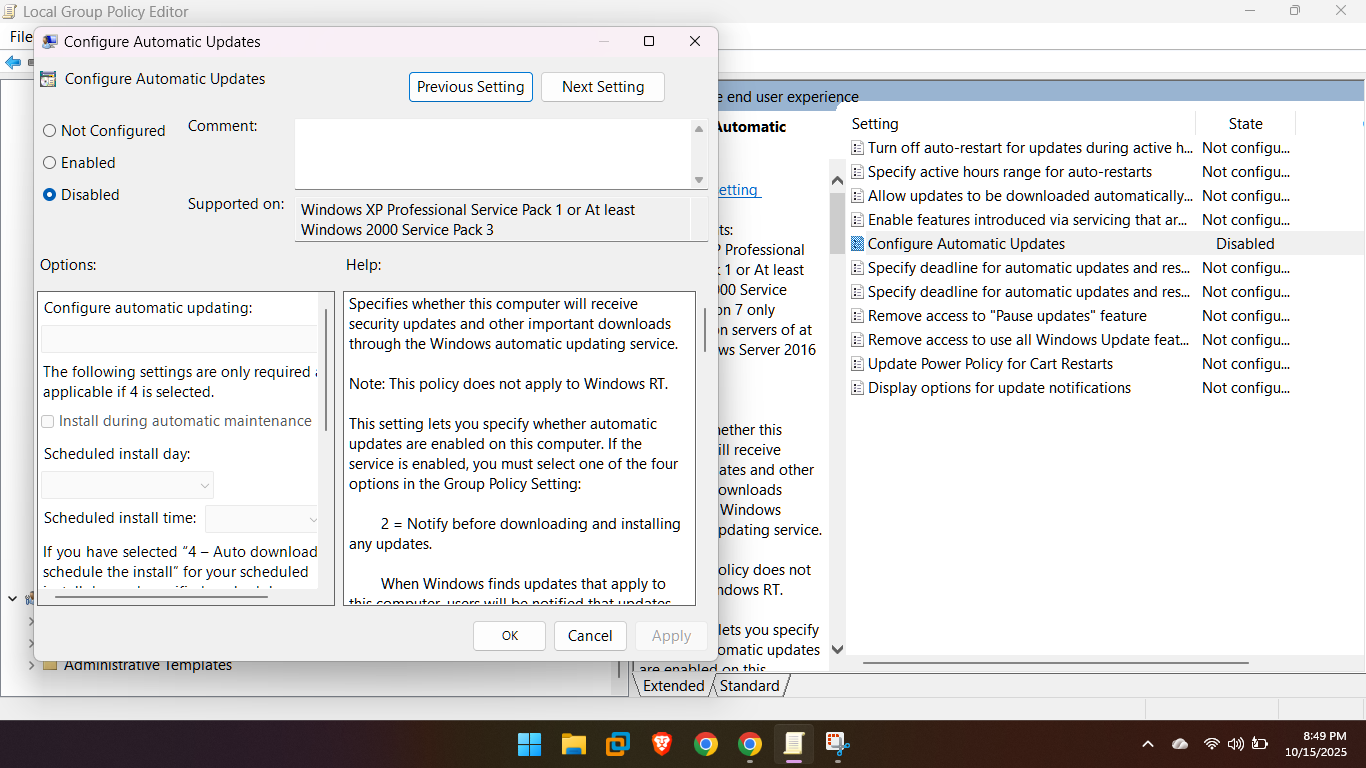Open File Explorer from the taskbar
The image size is (1366, 768).
pyautogui.click(x=573, y=744)
